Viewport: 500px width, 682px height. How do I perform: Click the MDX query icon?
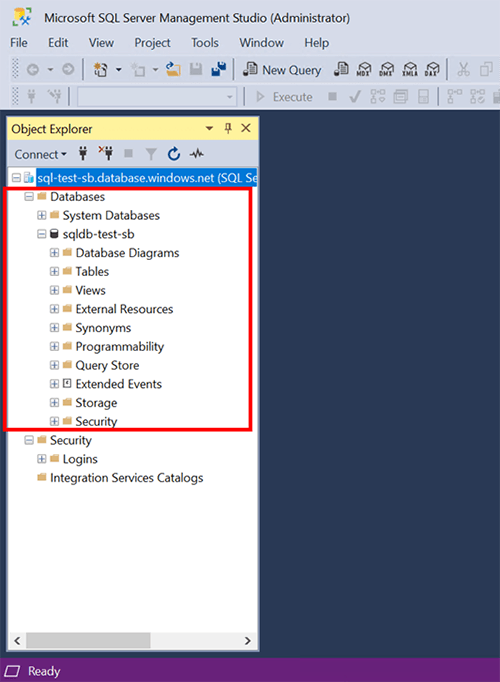point(364,69)
